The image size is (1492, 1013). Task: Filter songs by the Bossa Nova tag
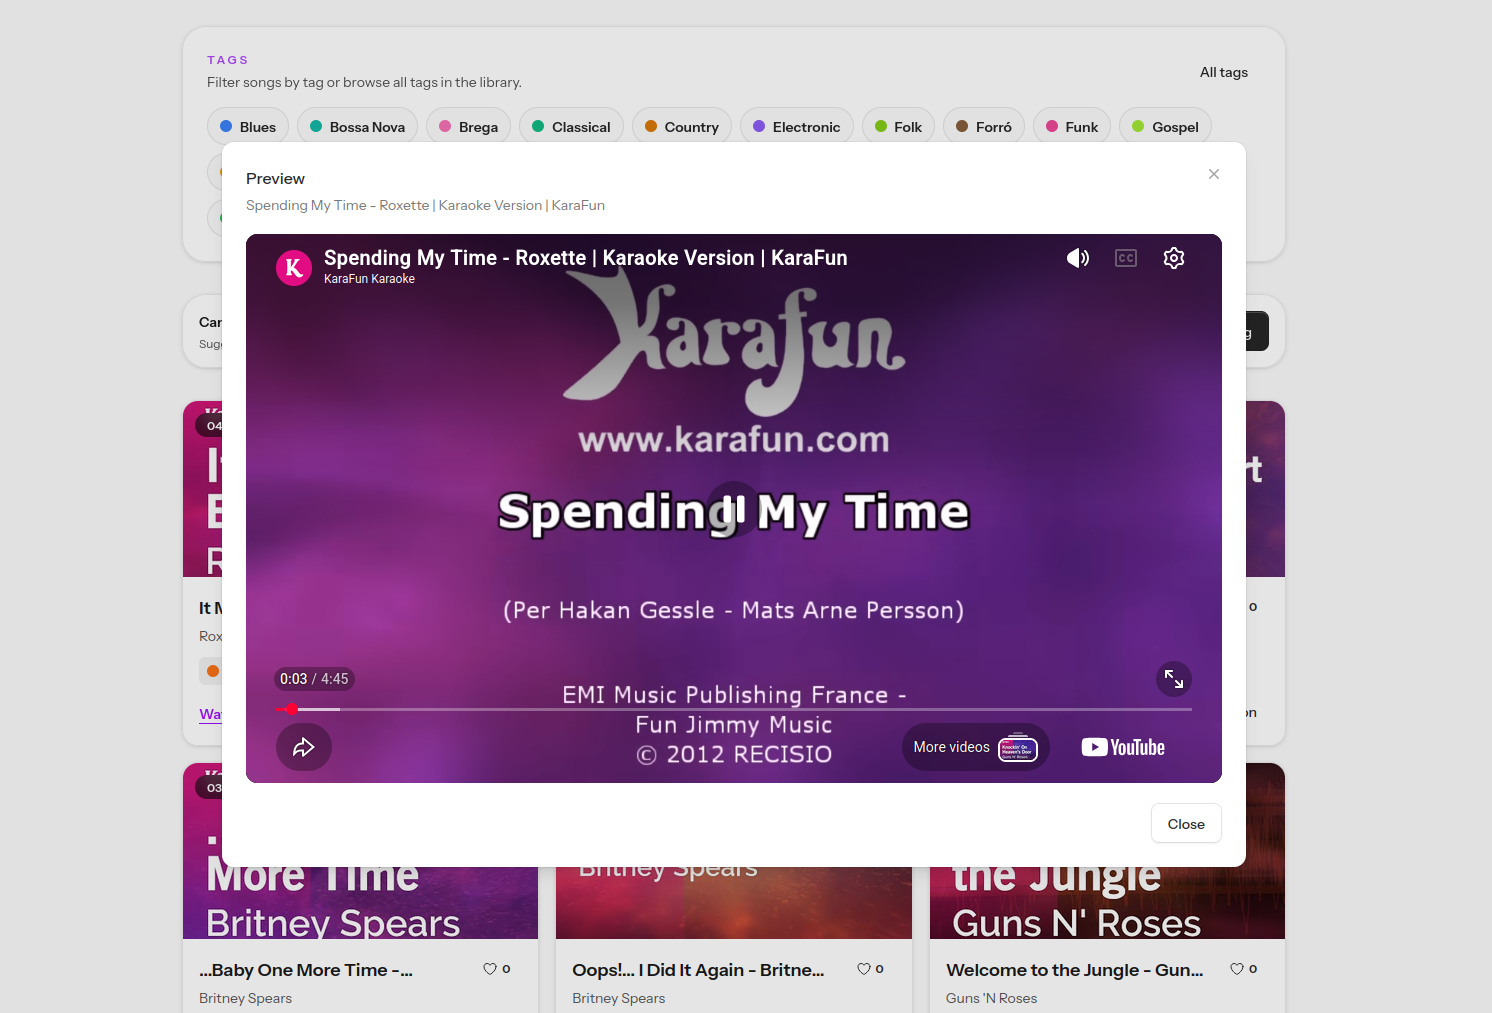click(358, 127)
